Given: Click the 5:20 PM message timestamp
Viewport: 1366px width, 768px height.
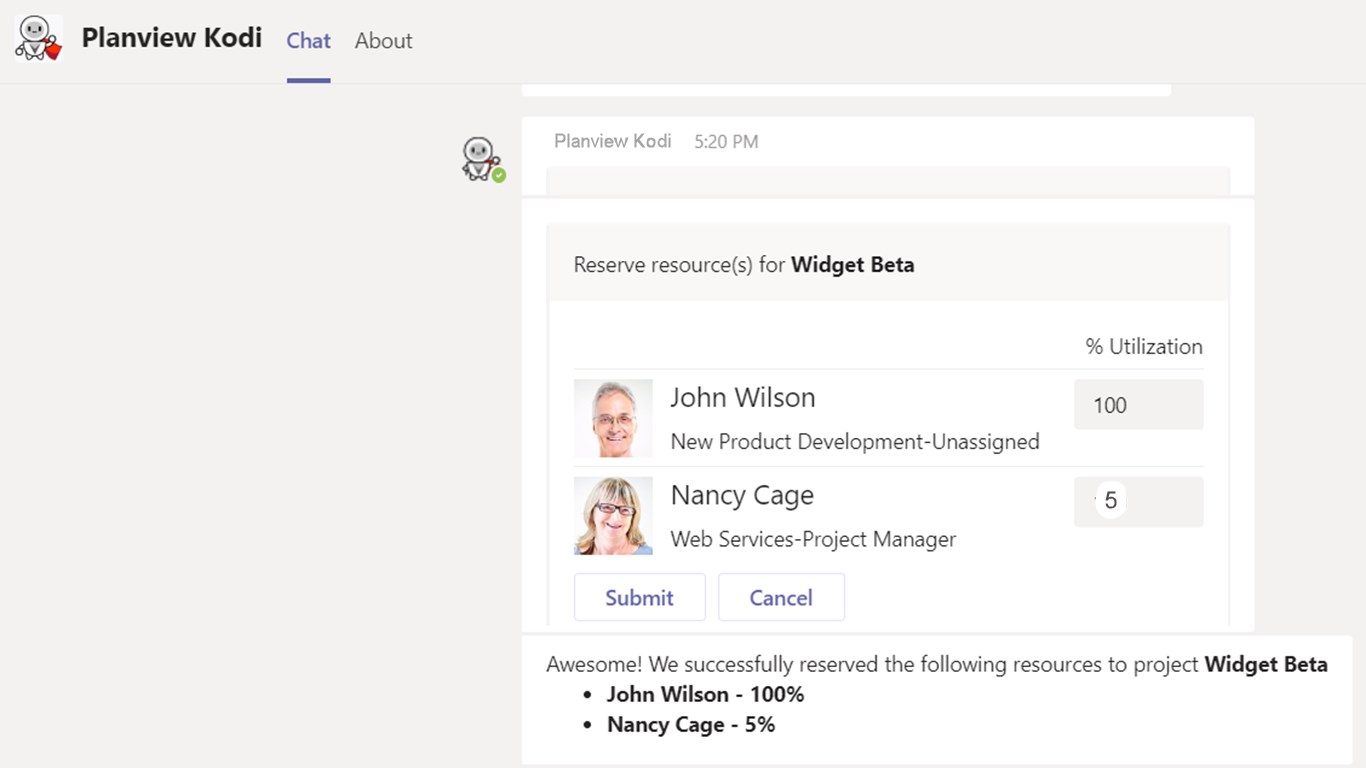Looking at the screenshot, I should click(726, 142).
